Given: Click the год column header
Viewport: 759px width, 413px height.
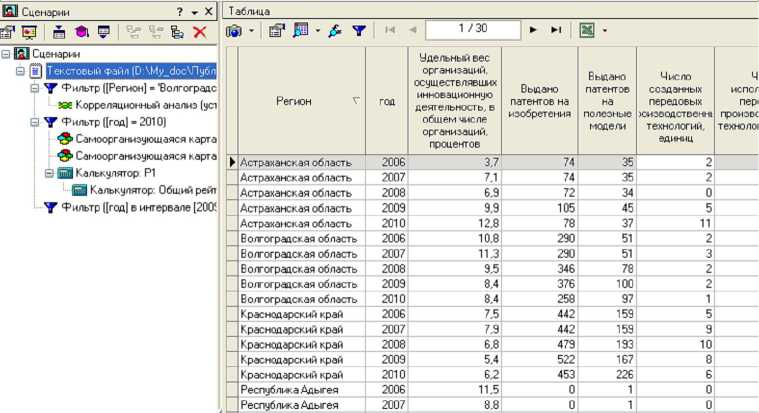Looking at the screenshot, I should [387, 101].
